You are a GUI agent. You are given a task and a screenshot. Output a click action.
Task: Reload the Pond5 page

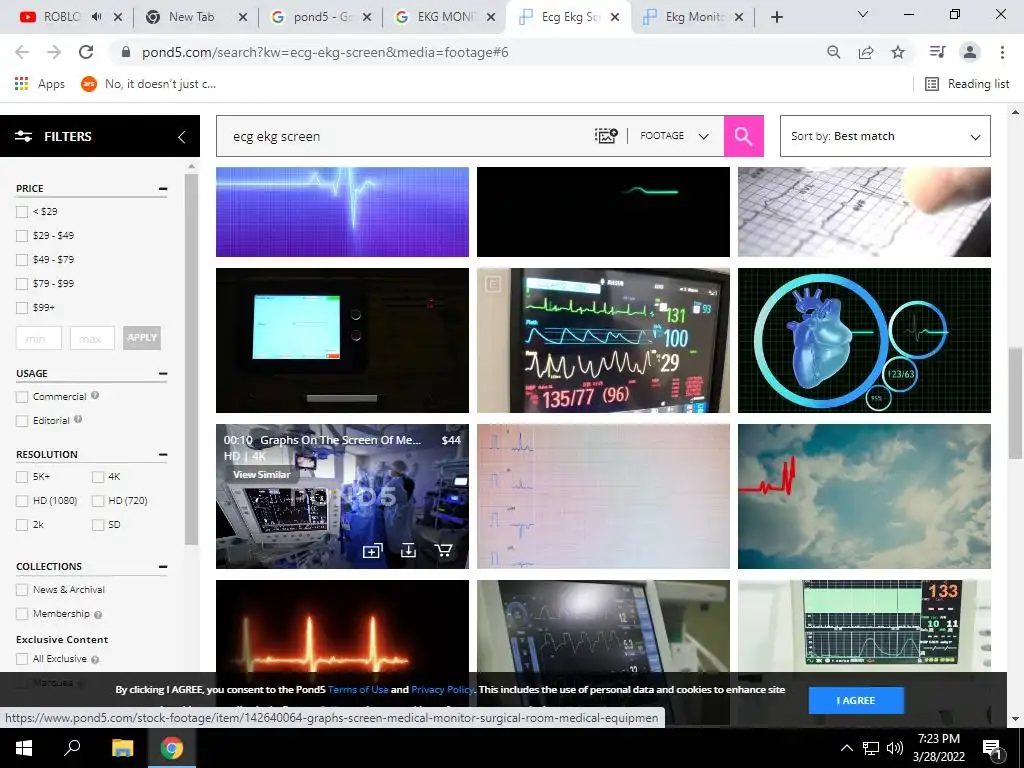tap(86, 52)
